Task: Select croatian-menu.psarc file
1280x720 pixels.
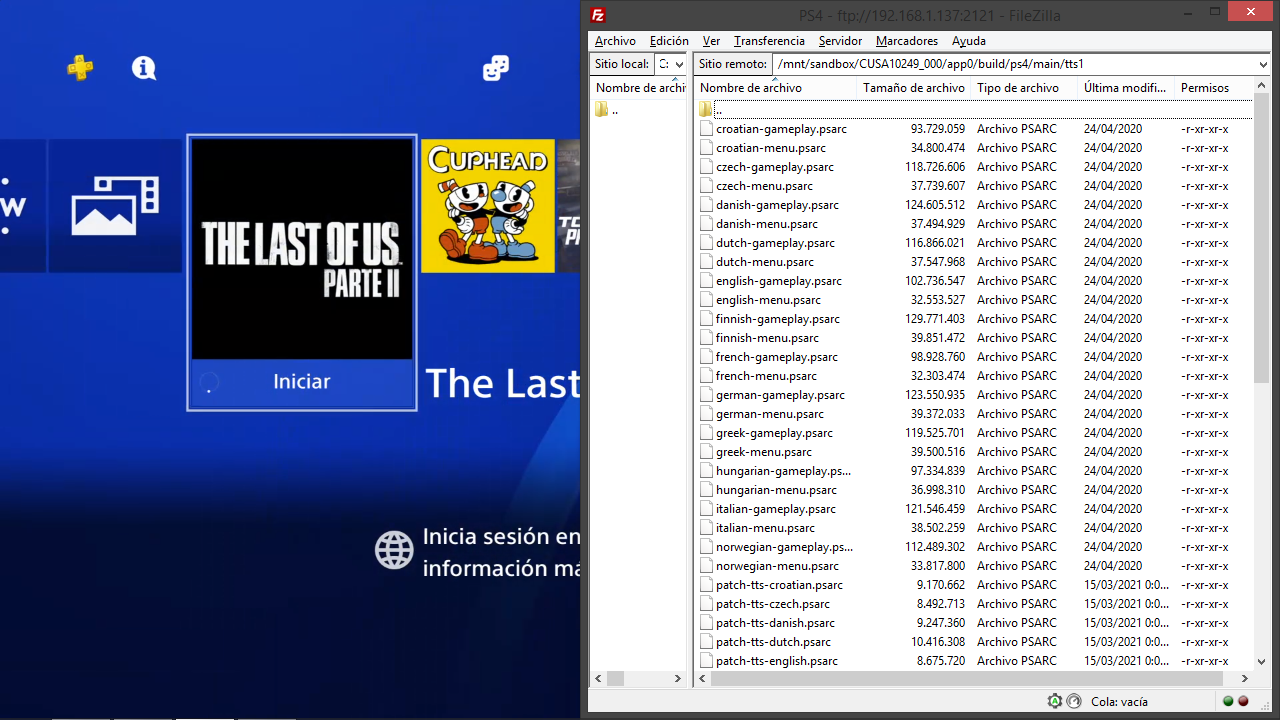Action: pos(771,148)
